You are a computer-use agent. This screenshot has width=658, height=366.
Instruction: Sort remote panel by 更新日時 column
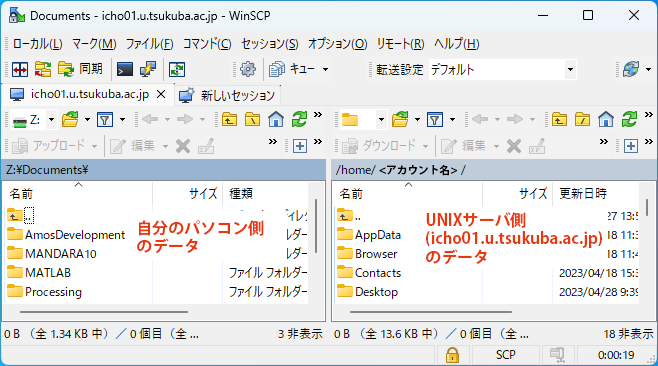tap(596, 193)
